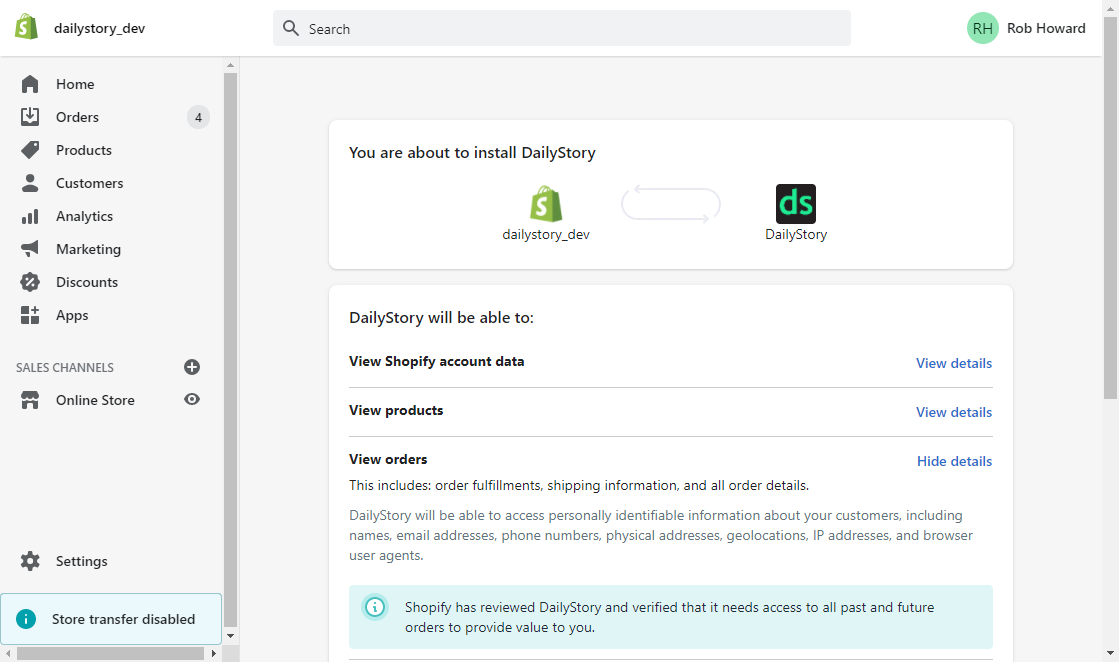Click the Settings gear icon
The width and height of the screenshot is (1119, 662).
pos(30,561)
